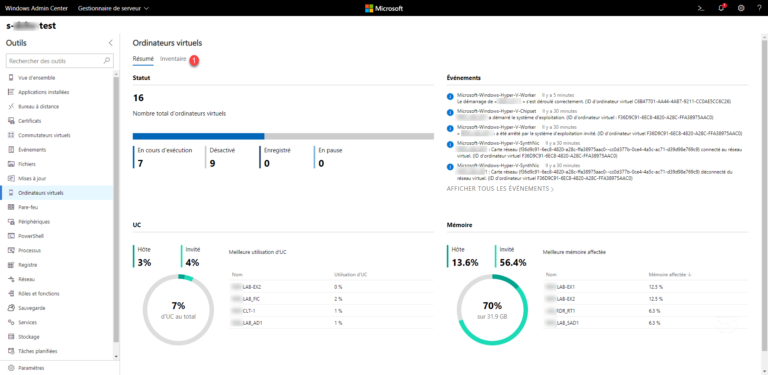The image size is (768, 375).
Task: Click the Réseau sidebar icon
Action: point(11,279)
